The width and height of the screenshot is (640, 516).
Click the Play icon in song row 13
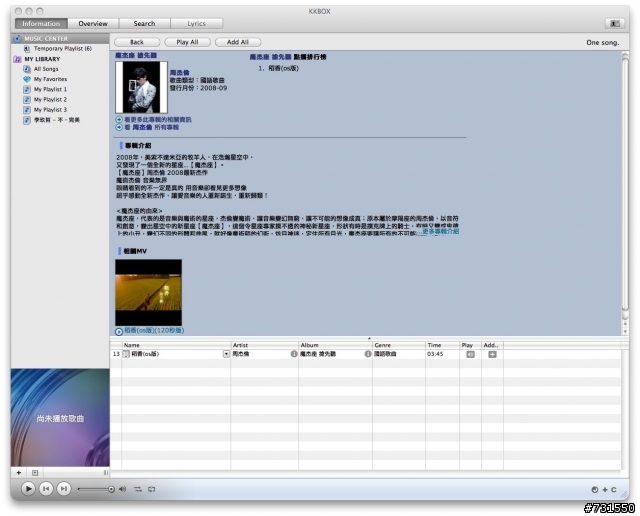coord(470,354)
